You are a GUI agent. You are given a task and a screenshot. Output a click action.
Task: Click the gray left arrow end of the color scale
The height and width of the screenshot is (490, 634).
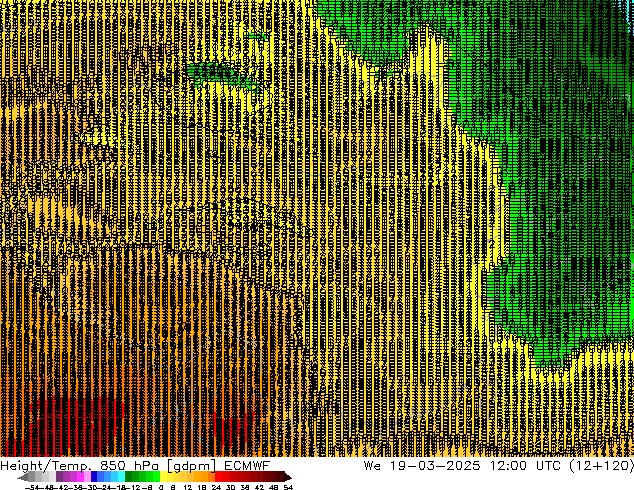tap(23, 477)
